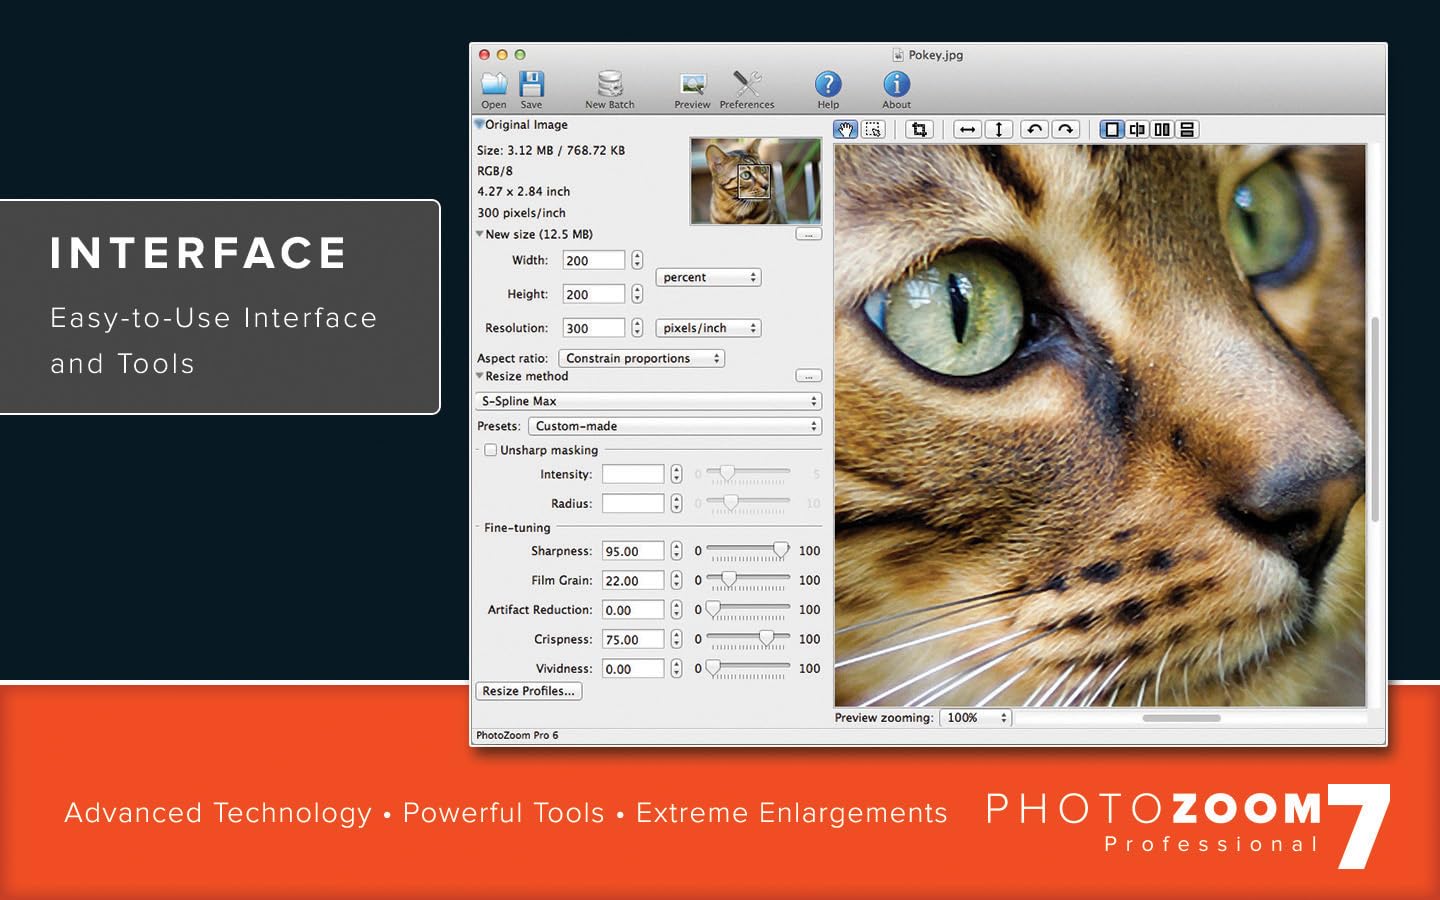
Task: Click the Unsharp masking Intensity field
Action: [x=633, y=474]
